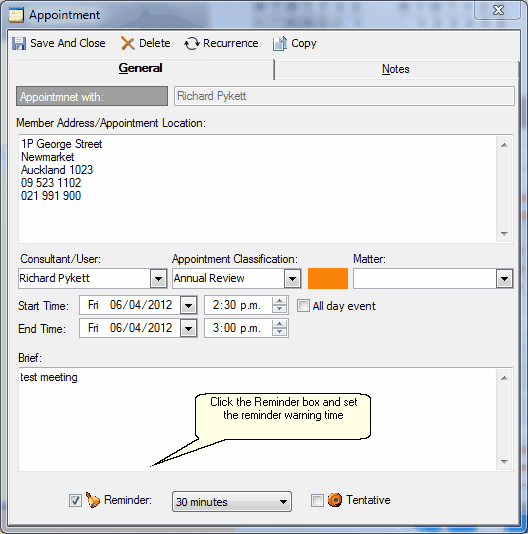Open the 30 minutes reminder dropdown
This screenshot has width=528, height=534.
(x=232, y=501)
